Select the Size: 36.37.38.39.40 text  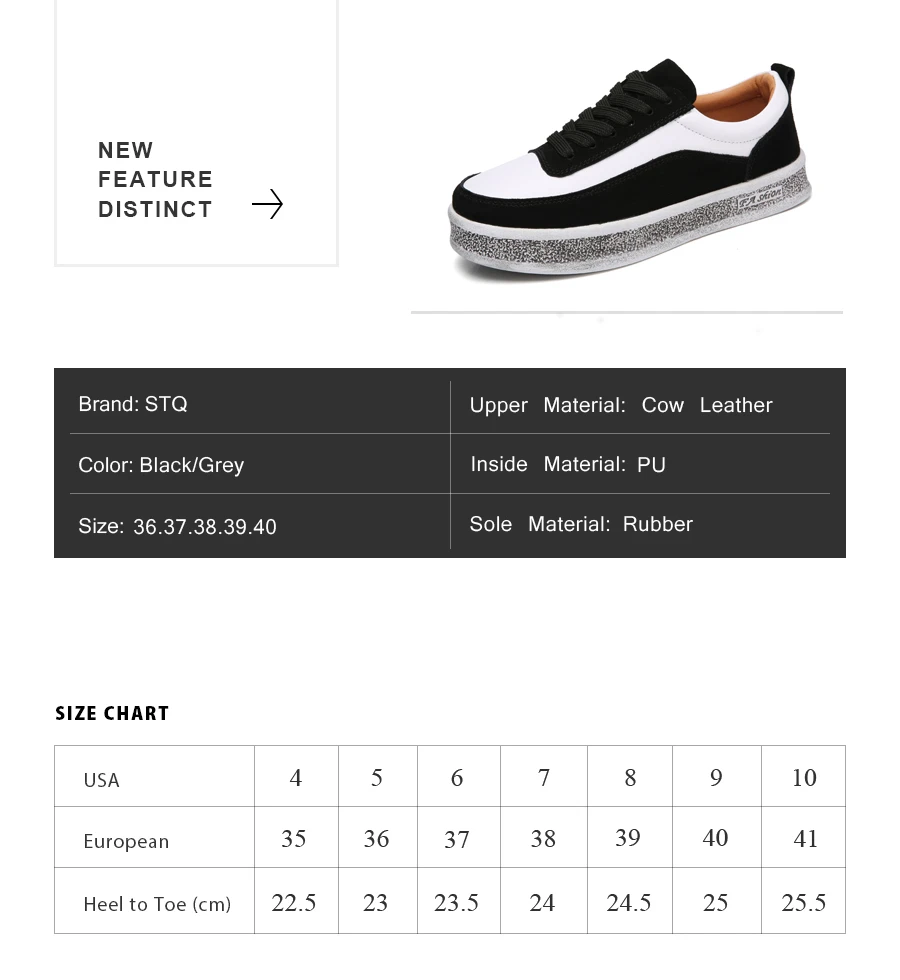[x=177, y=526]
